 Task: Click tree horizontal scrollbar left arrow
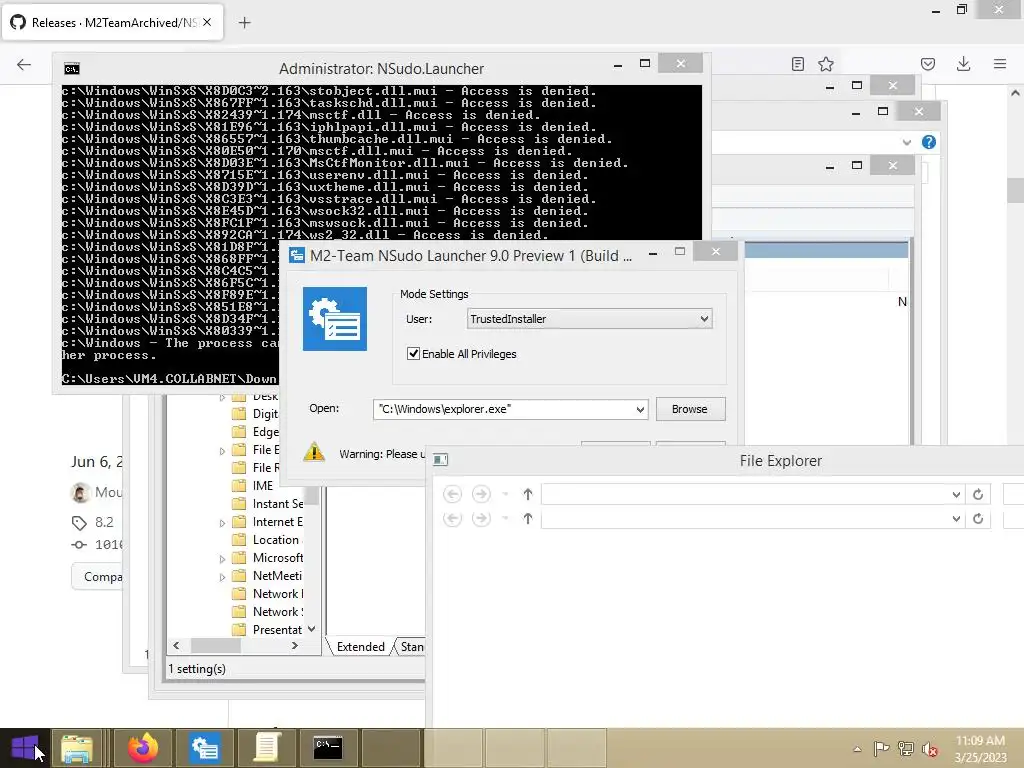[176, 646]
